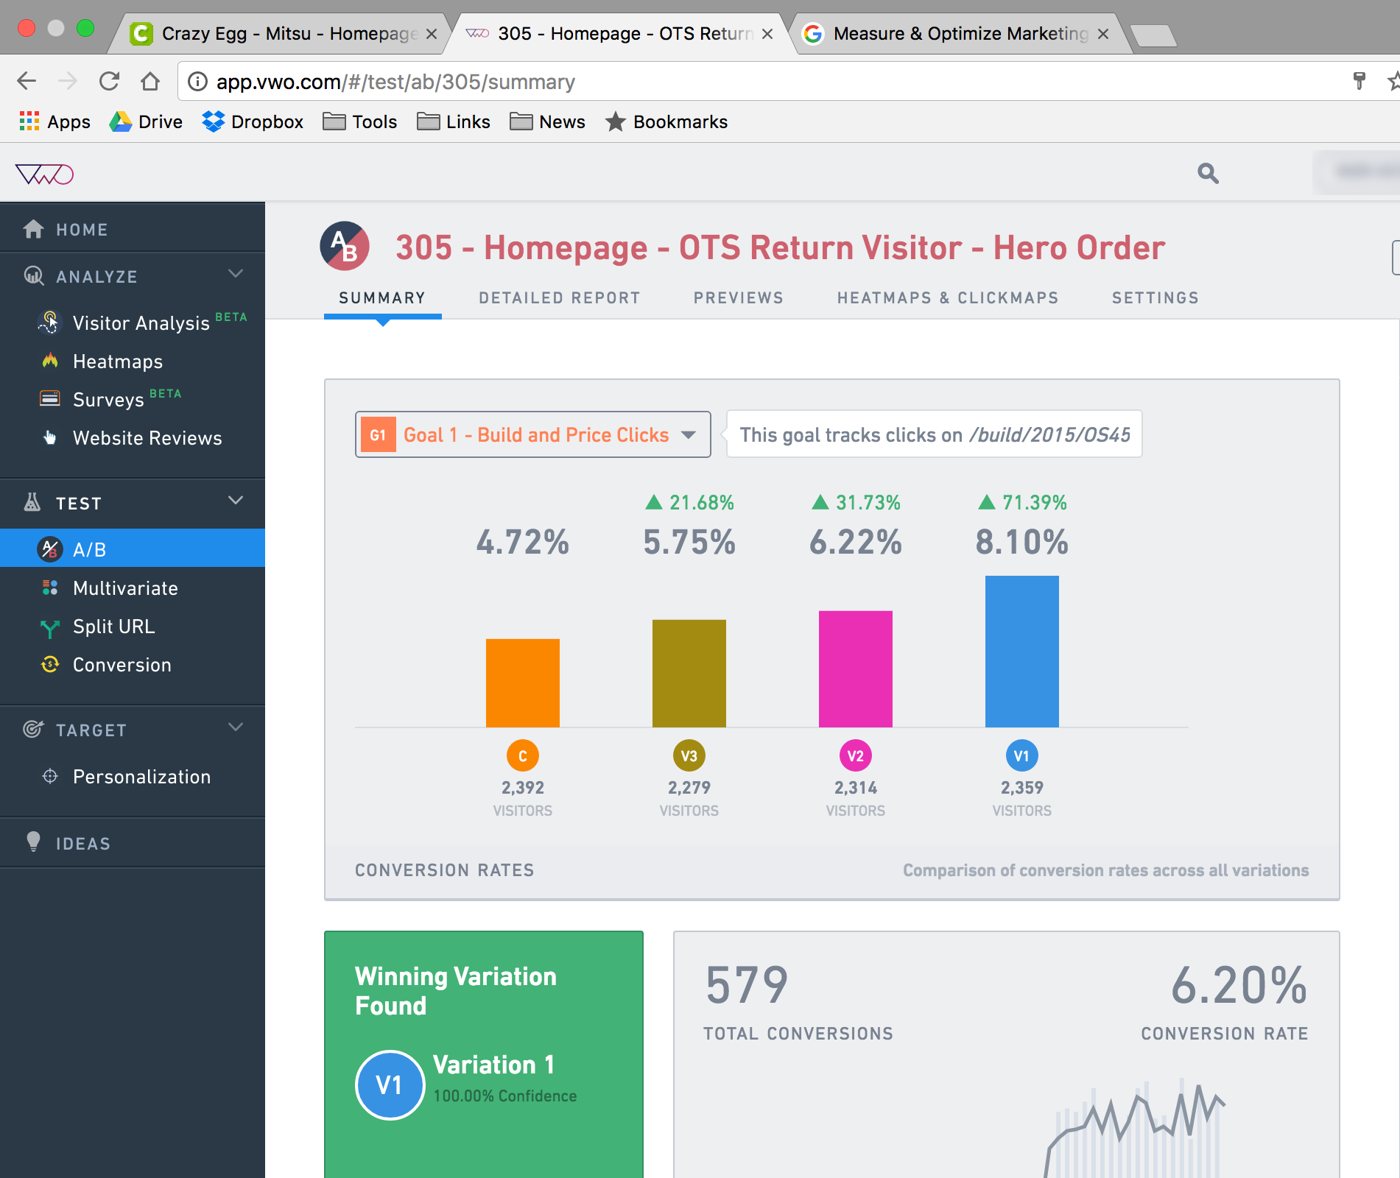Go to HOME in the sidebar
The width and height of the screenshot is (1400, 1178).
132,229
